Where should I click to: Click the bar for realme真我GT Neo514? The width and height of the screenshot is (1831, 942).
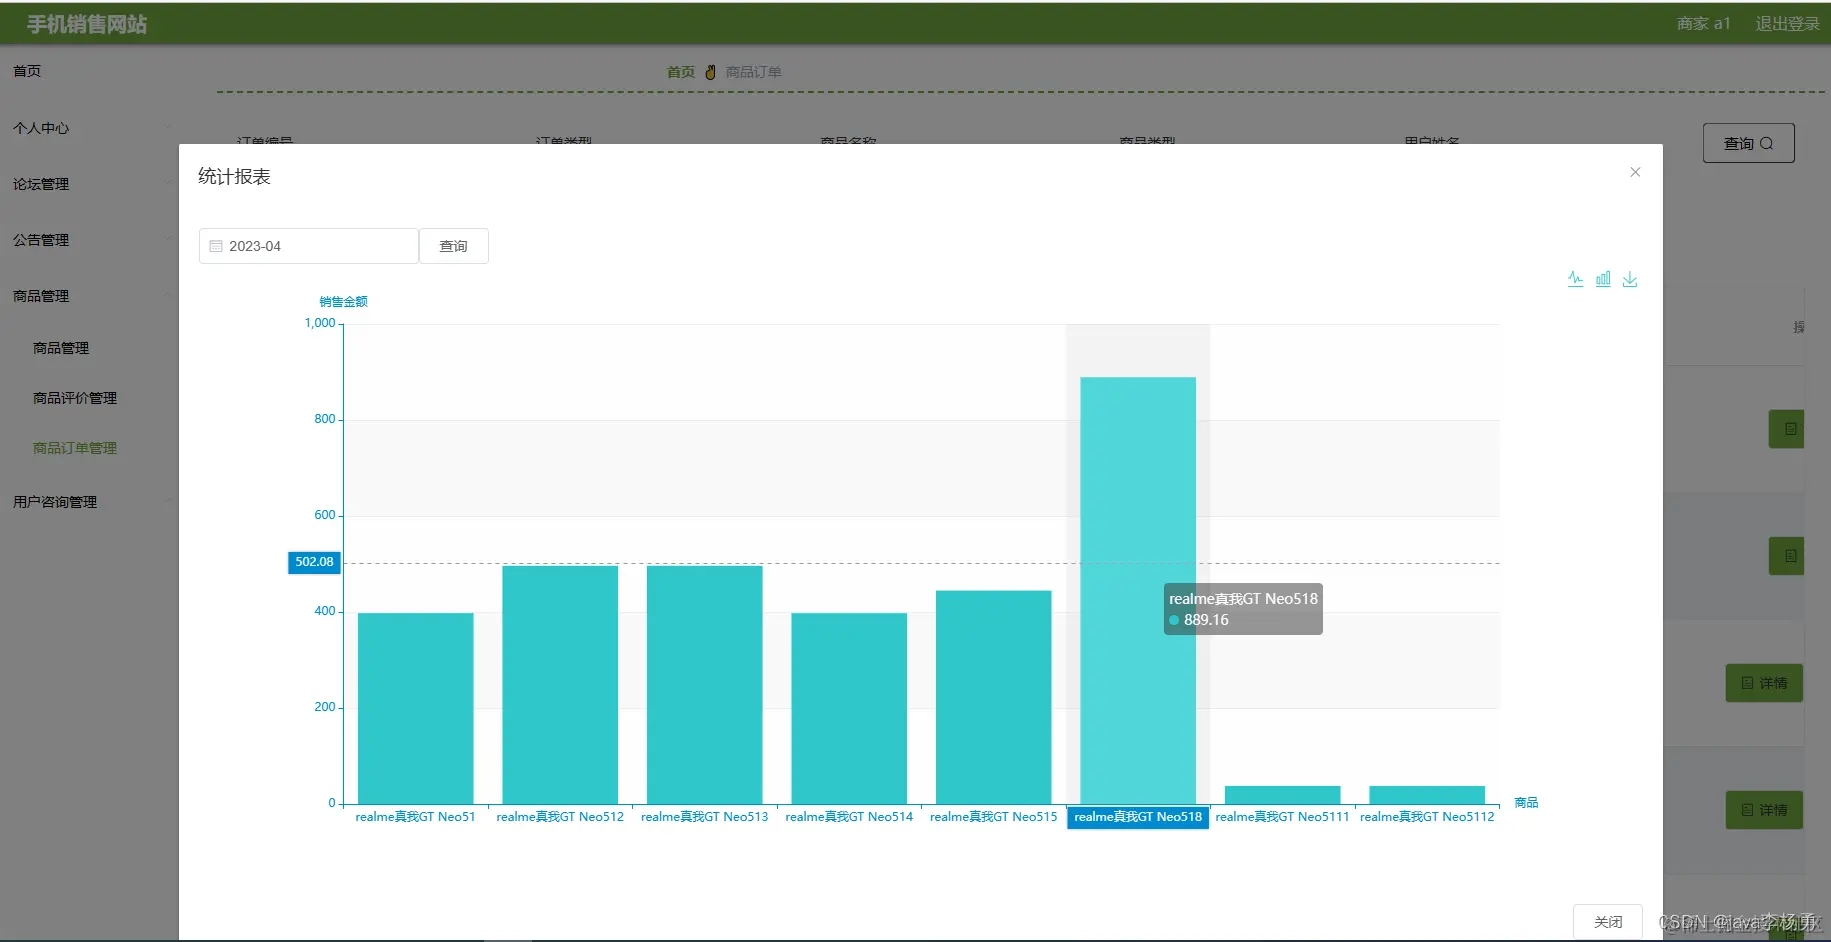point(849,708)
